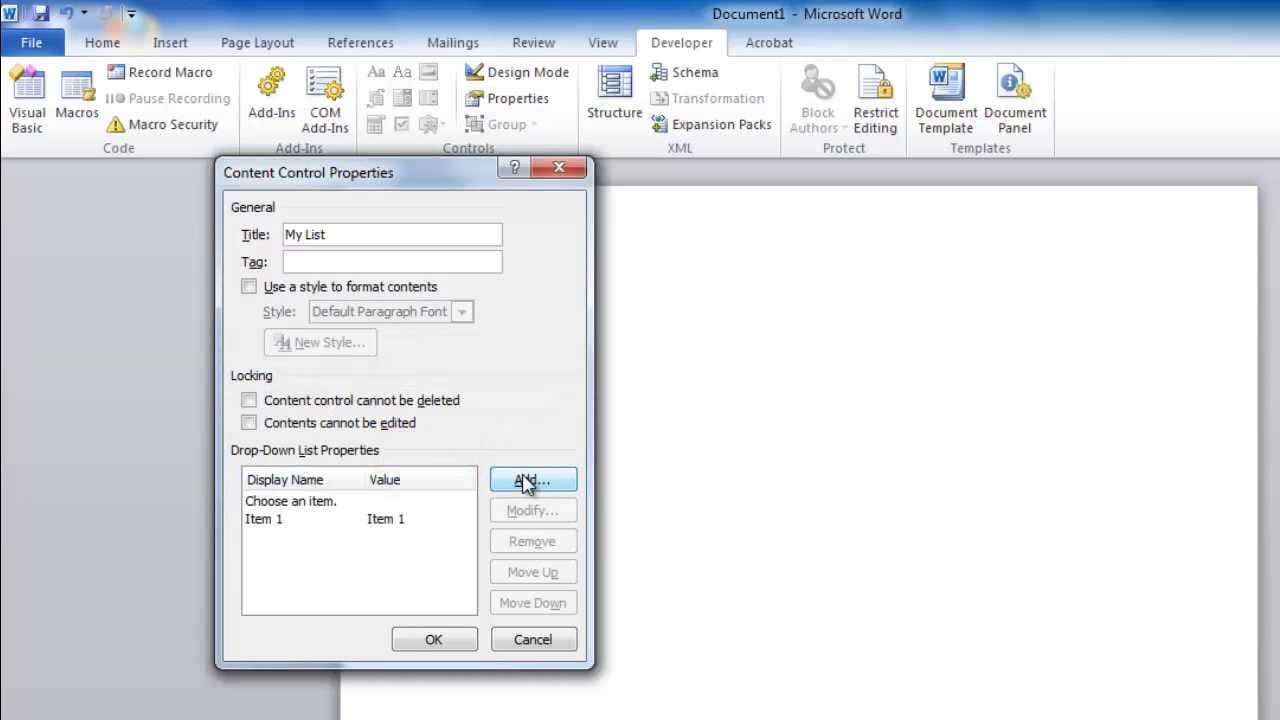Expand the Quick Access Toolbar customize arrow
This screenshot has height=720, width=1280.
click(x=131, y=14)
